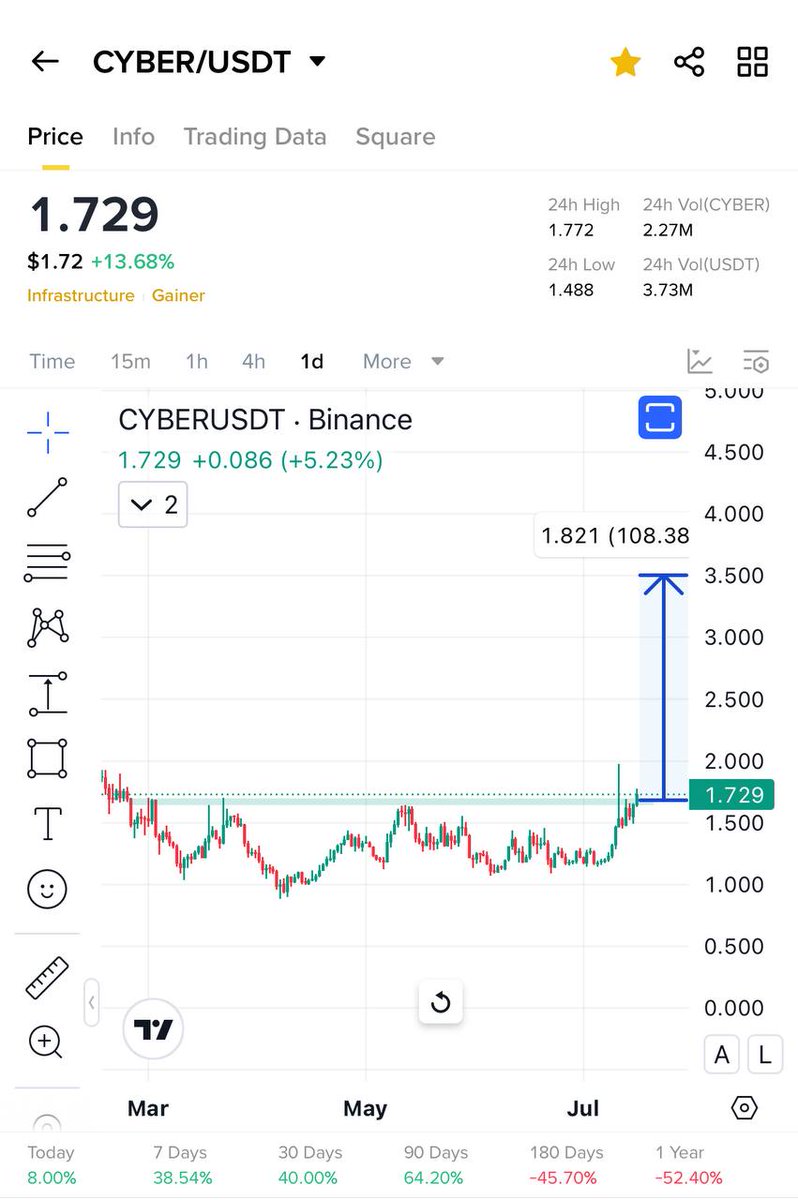Go back with the left arrow
Image resolution: width=798 pixels, height=1200 pixels.
tap(45, 62)
